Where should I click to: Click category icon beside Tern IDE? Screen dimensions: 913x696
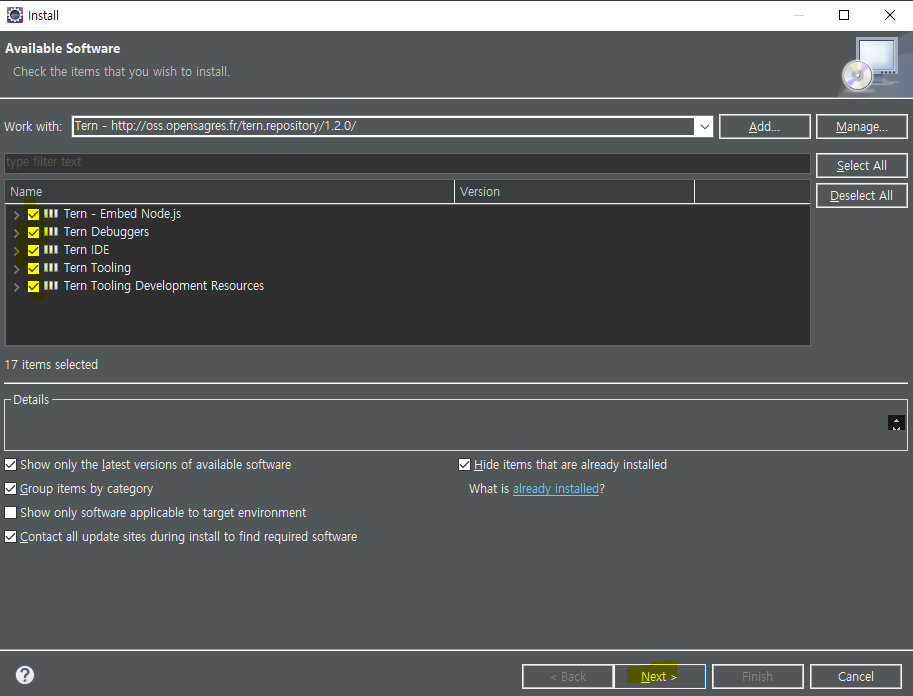(x=51, y=250)
